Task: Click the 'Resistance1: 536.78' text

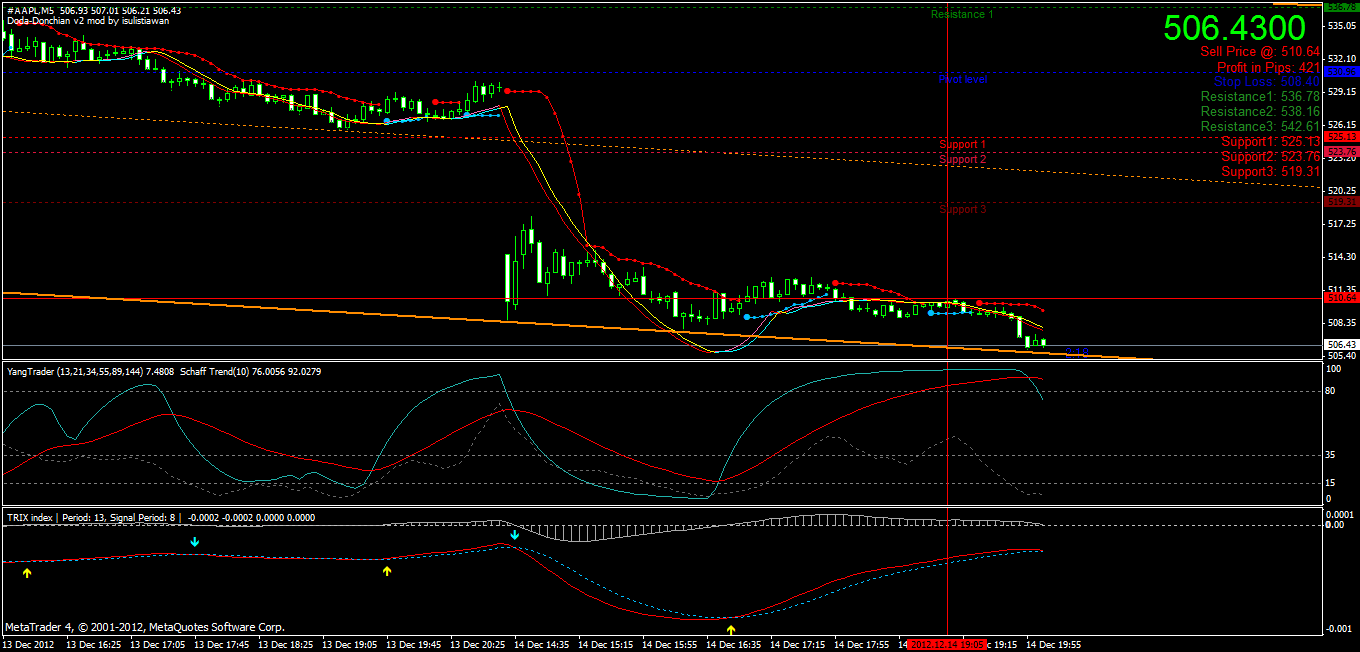Action: (1260, 96)
